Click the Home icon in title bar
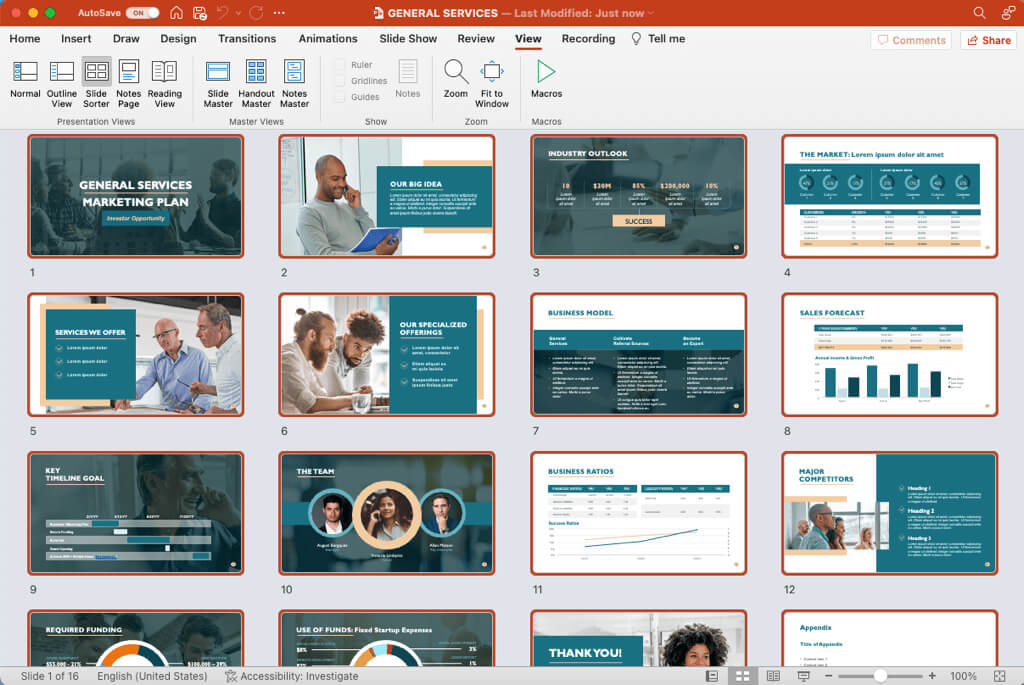The image size is (1024, 685). pyautogui.click(x=176, y=12)
